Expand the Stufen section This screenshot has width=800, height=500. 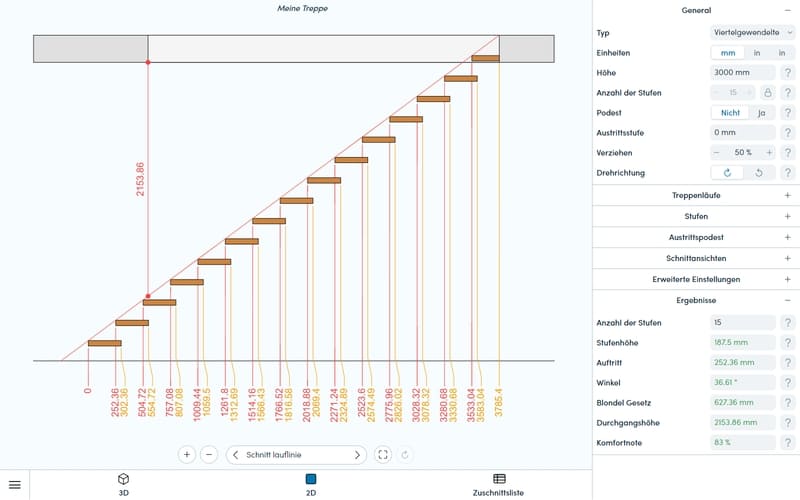click(x=787, y=216)
